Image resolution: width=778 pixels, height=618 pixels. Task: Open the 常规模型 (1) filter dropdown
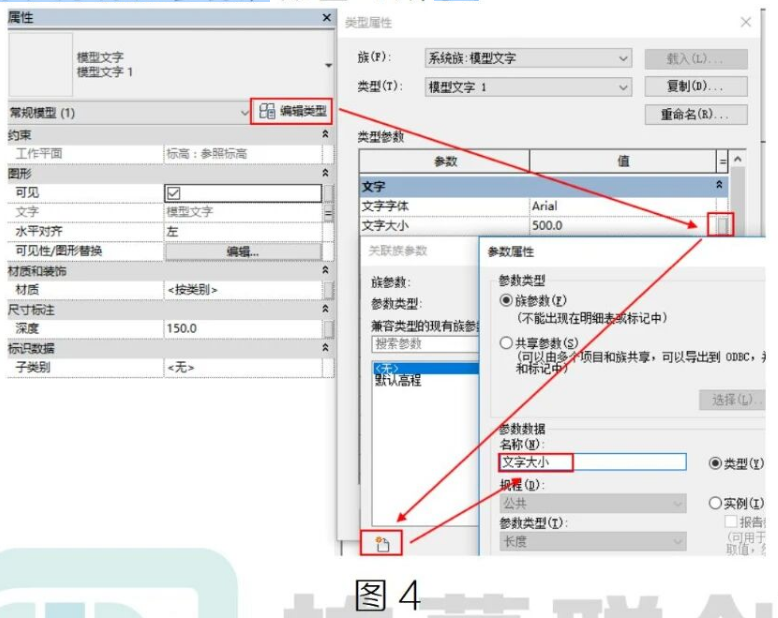pyautogui.click(x=244, y=113)
